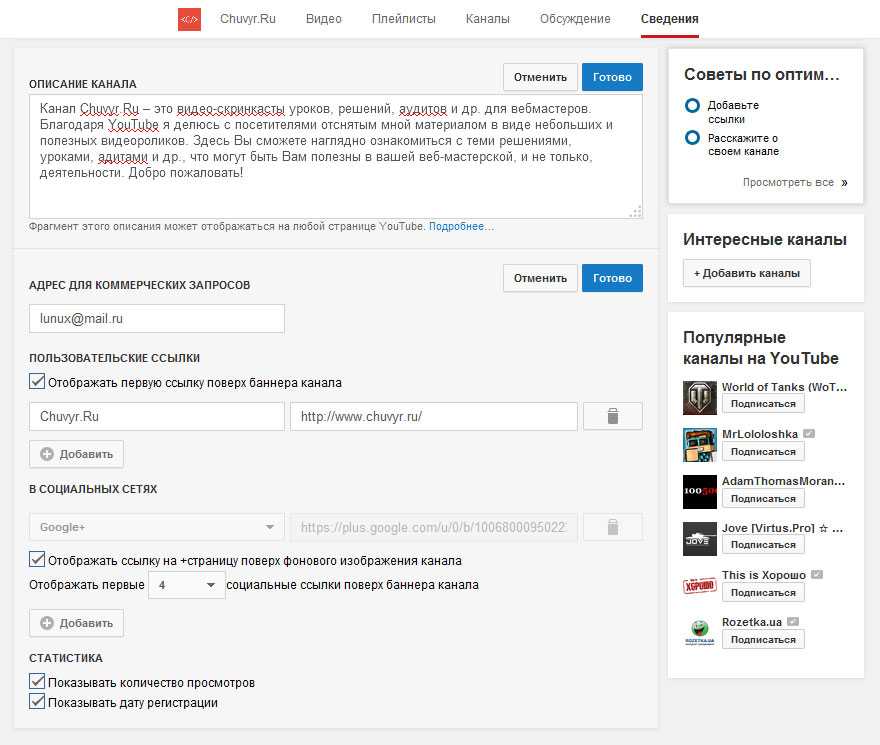Subscribe to AdamThomasMoran channel
Viewport: 880px width, 745px height.
[763, 499]
